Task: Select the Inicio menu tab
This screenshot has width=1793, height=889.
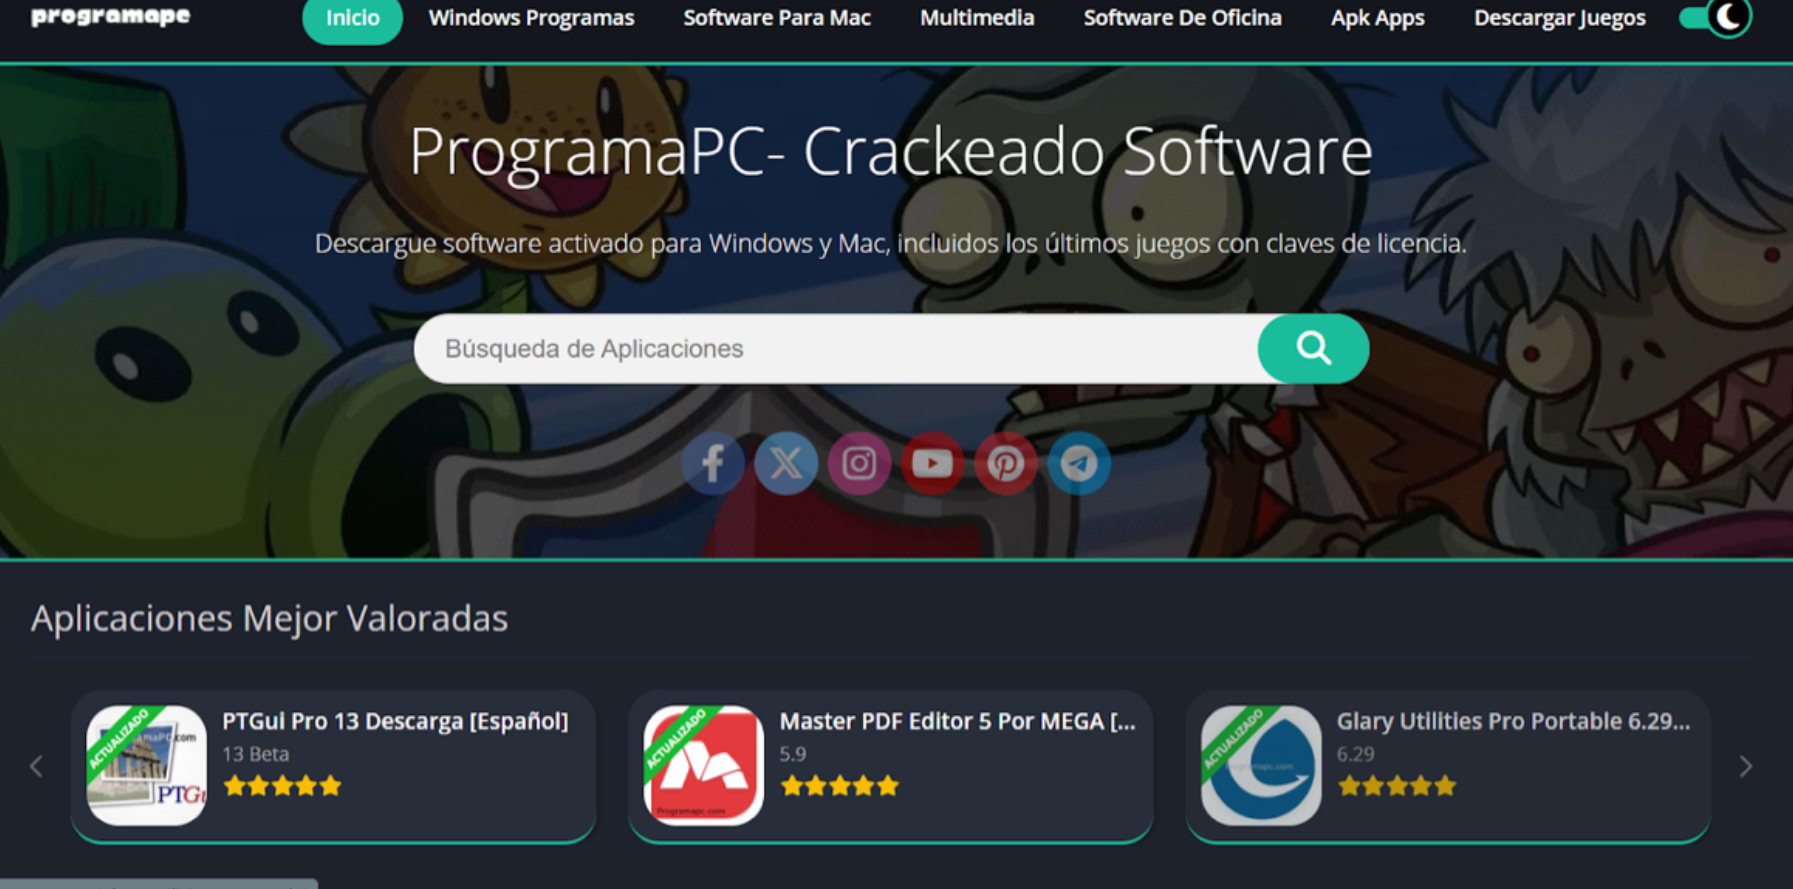Action: pyautogui.click(x=352, y=18)
